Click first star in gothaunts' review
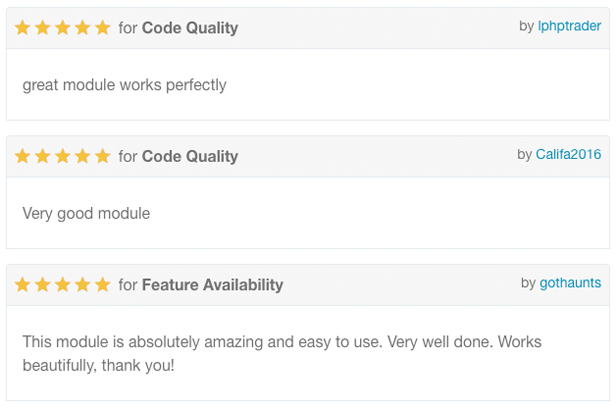Image resolution: width=616 pixels, height=420 pixels. (23, 284)
